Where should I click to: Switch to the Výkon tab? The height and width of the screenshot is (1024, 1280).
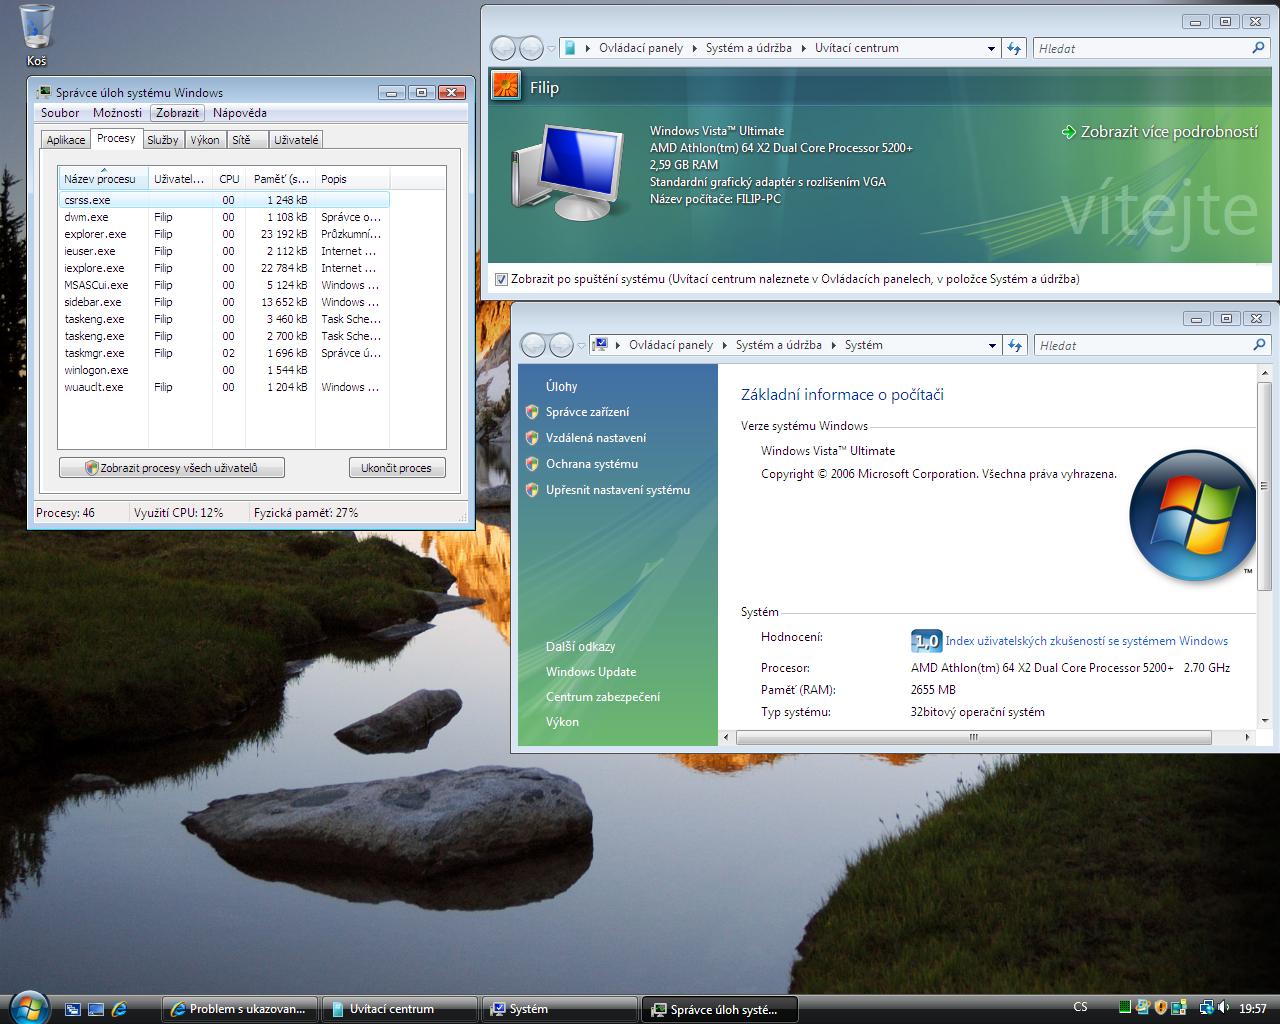click(205, 140)
